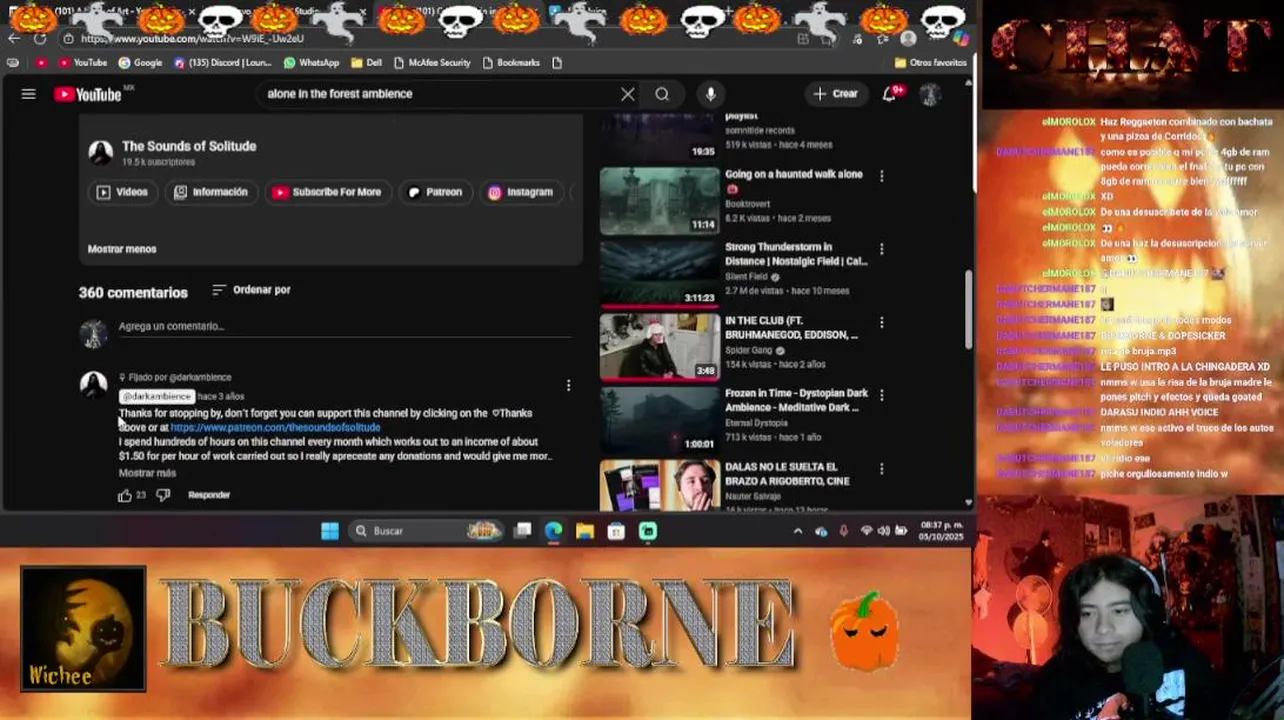Click the Subscribe For More link button

click(x=327, y=192)
